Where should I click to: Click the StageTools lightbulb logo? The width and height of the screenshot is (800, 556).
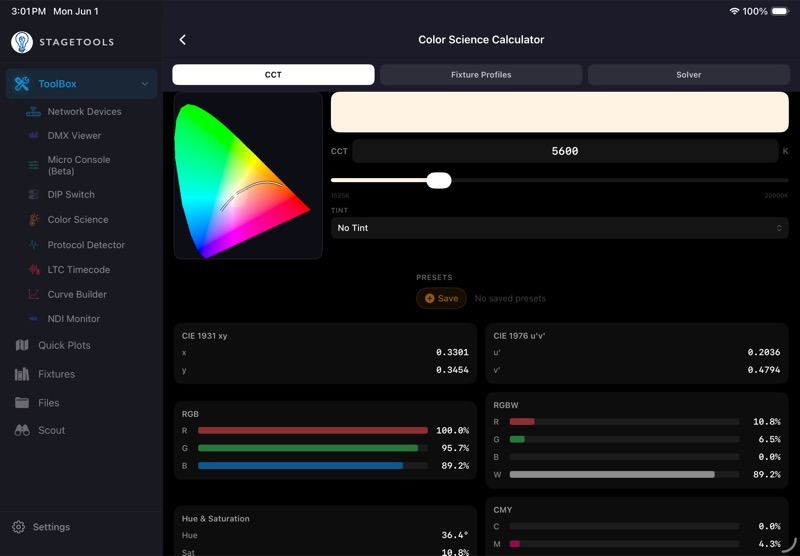click(x=22, y=42)
